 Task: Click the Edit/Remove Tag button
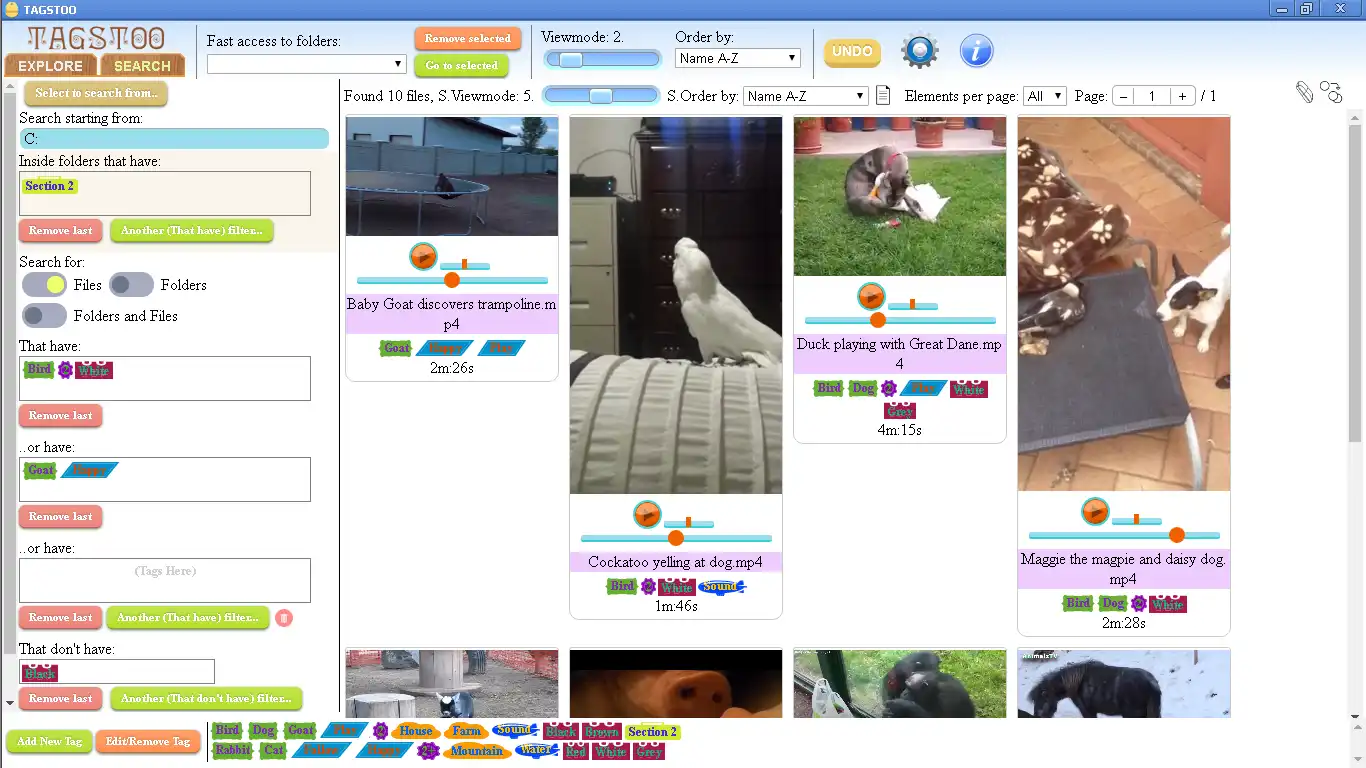coord(148,742)
